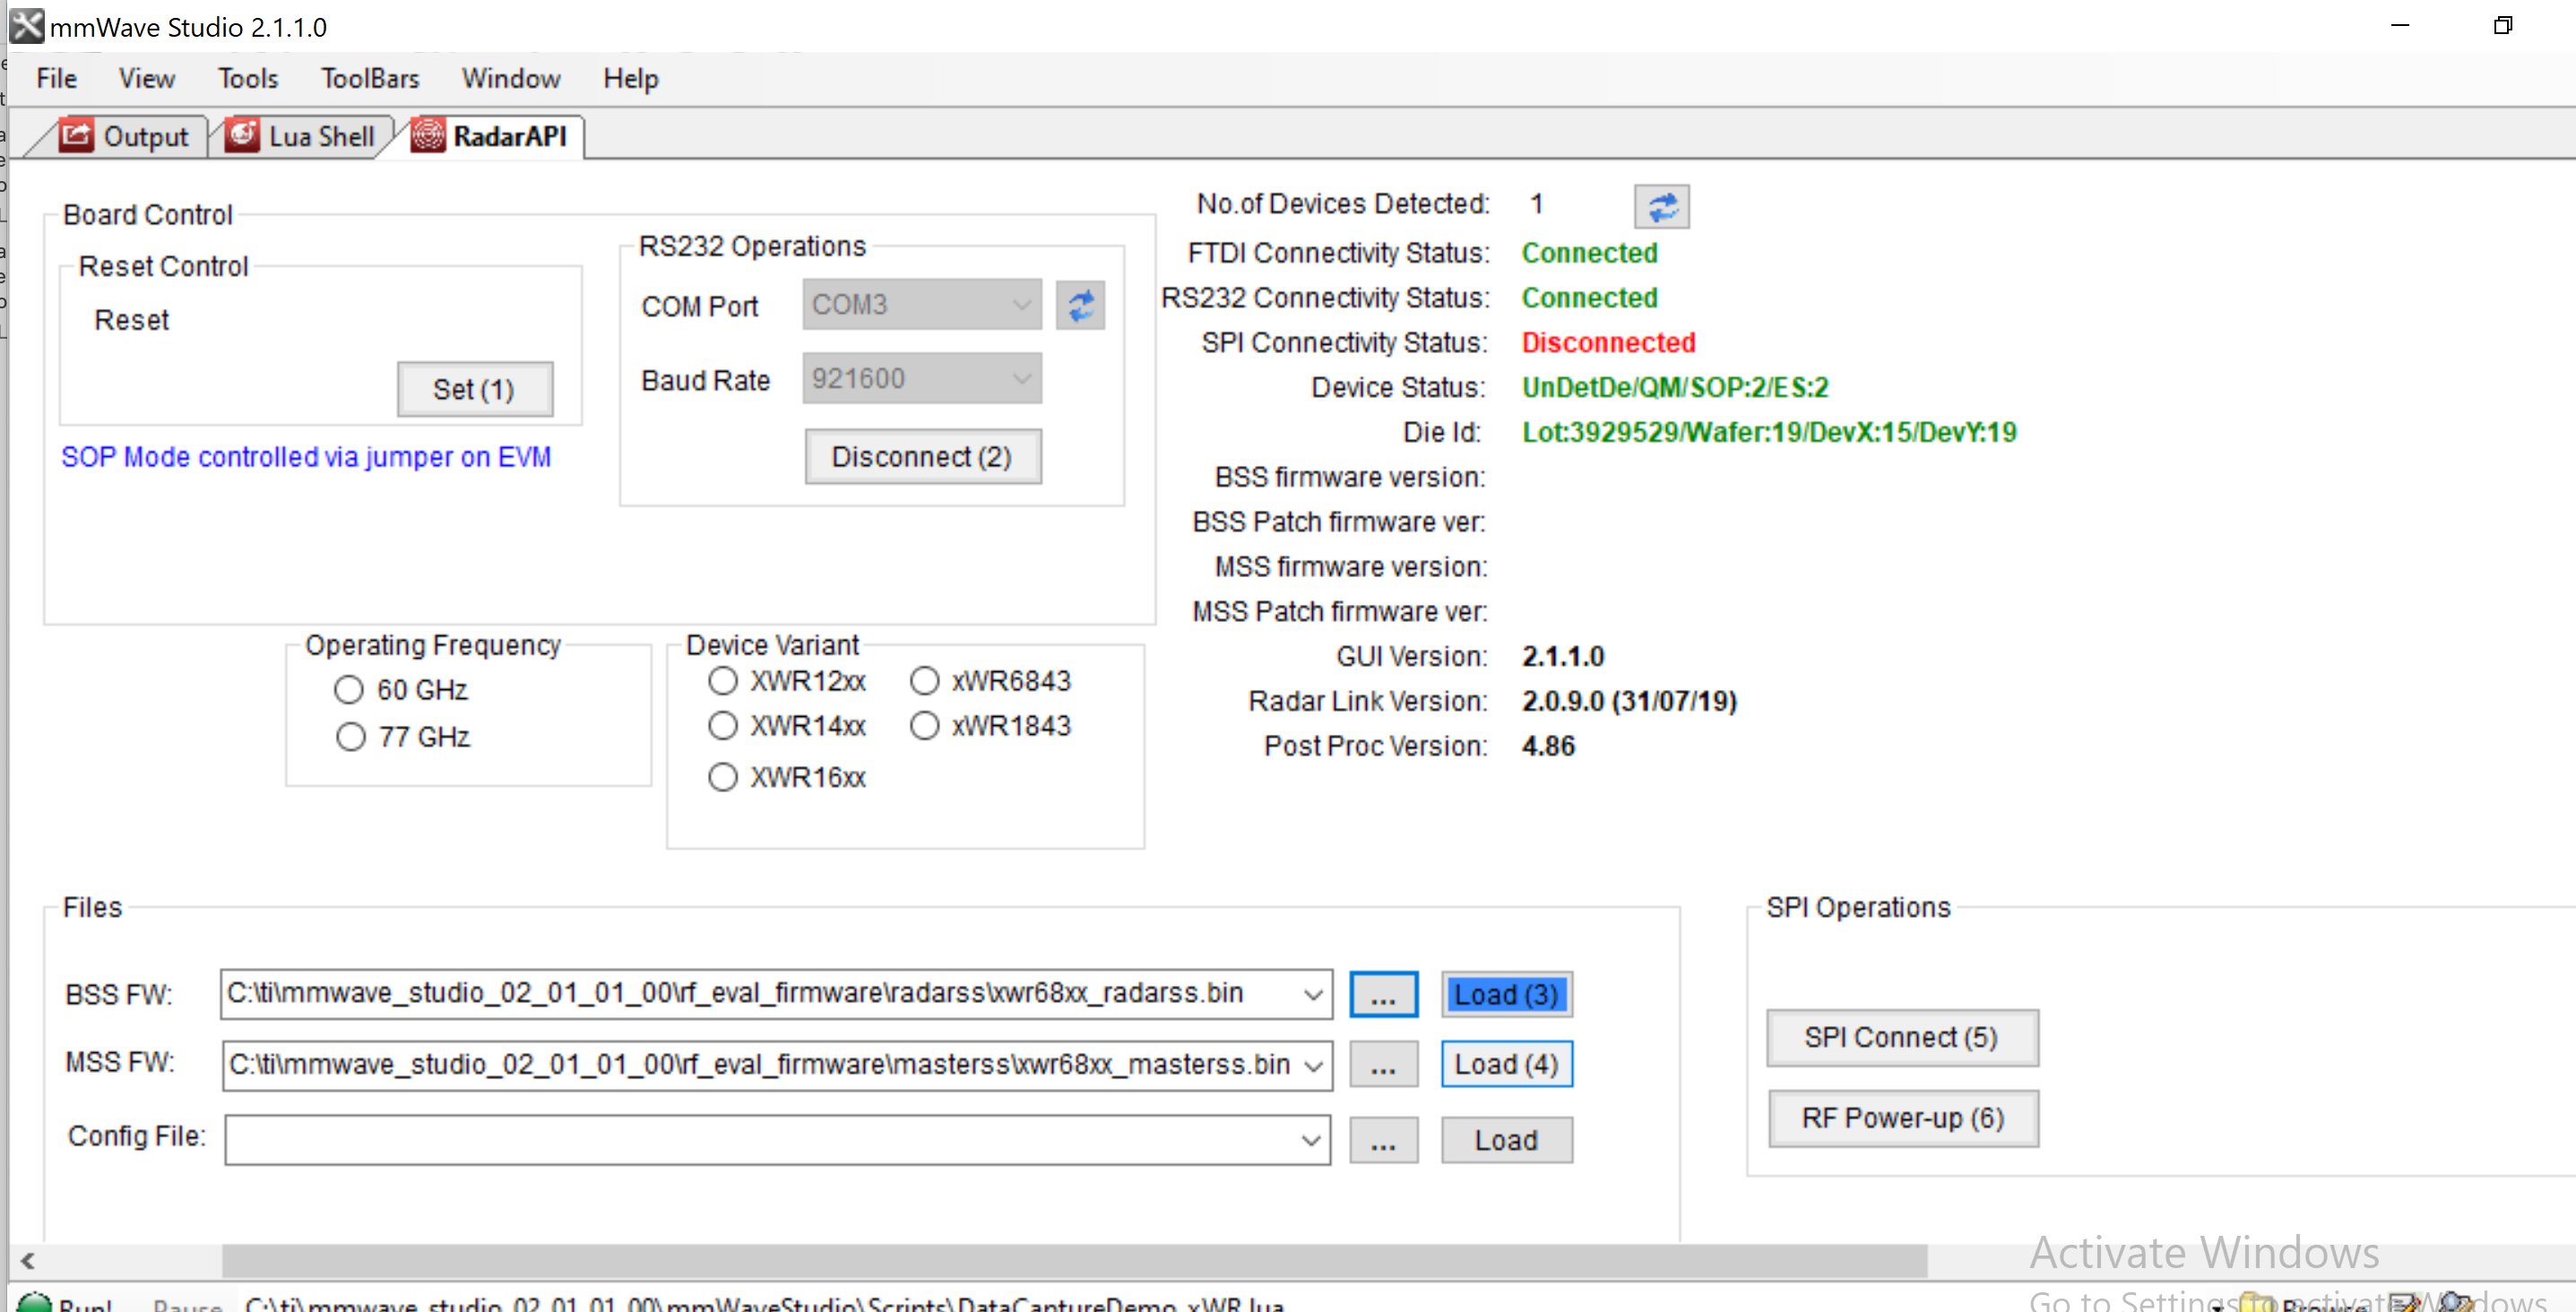Click the GUI Version value 2.1.1.0
This screenshot has width=2576, height=1312.
1563,657
